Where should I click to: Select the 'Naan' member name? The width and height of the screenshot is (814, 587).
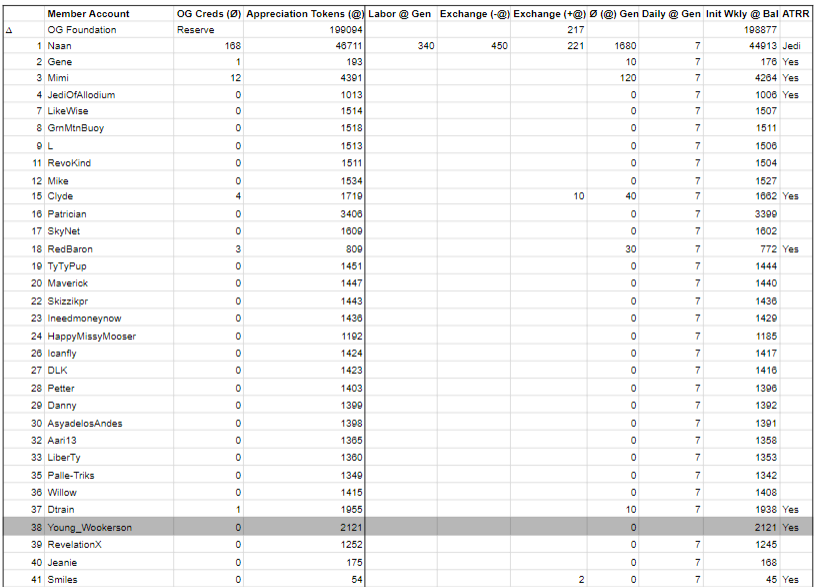(59, 46)
